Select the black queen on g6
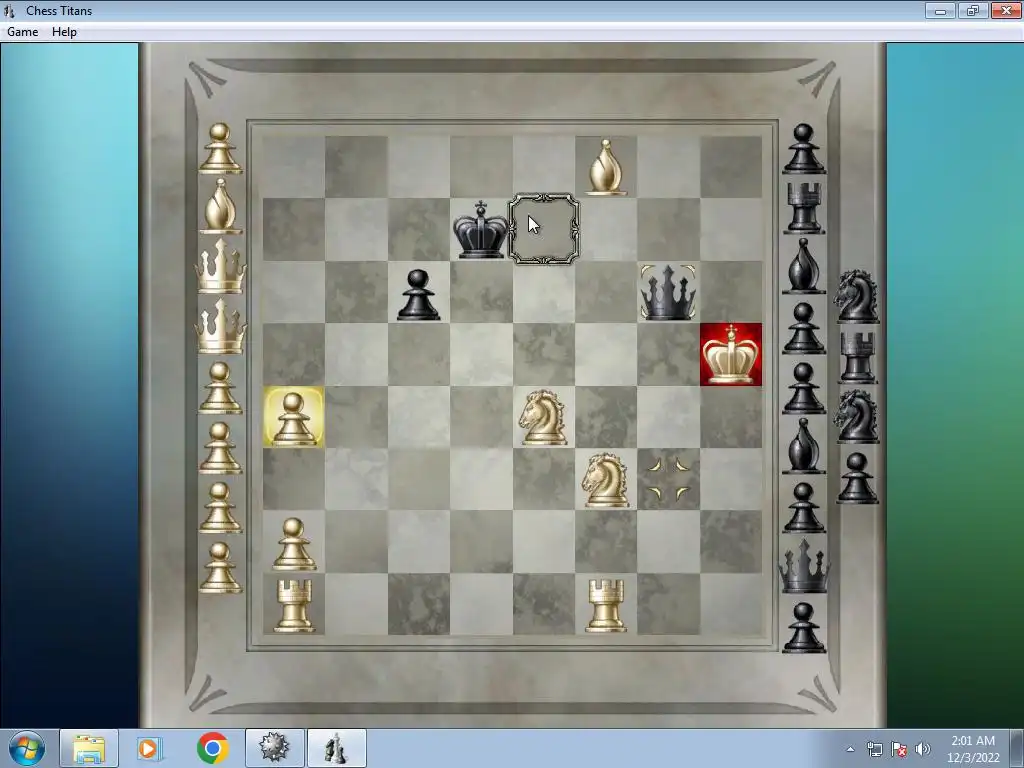1024x768 pixels. 668,292
